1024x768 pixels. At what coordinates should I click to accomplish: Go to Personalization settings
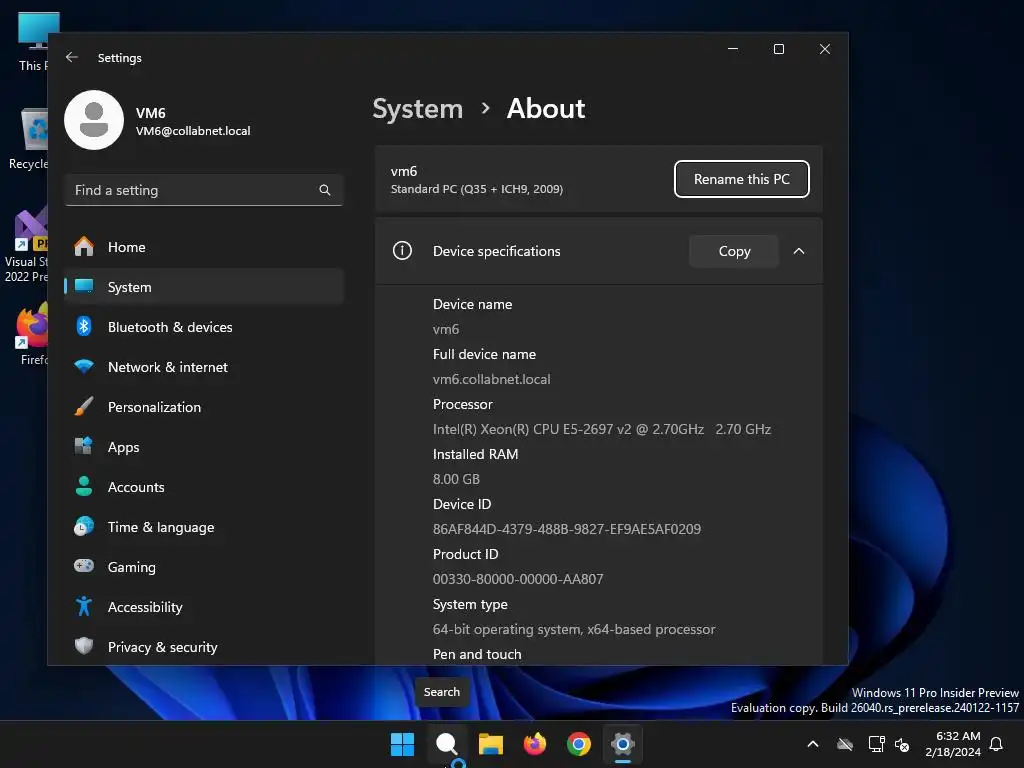coord(204,407)
